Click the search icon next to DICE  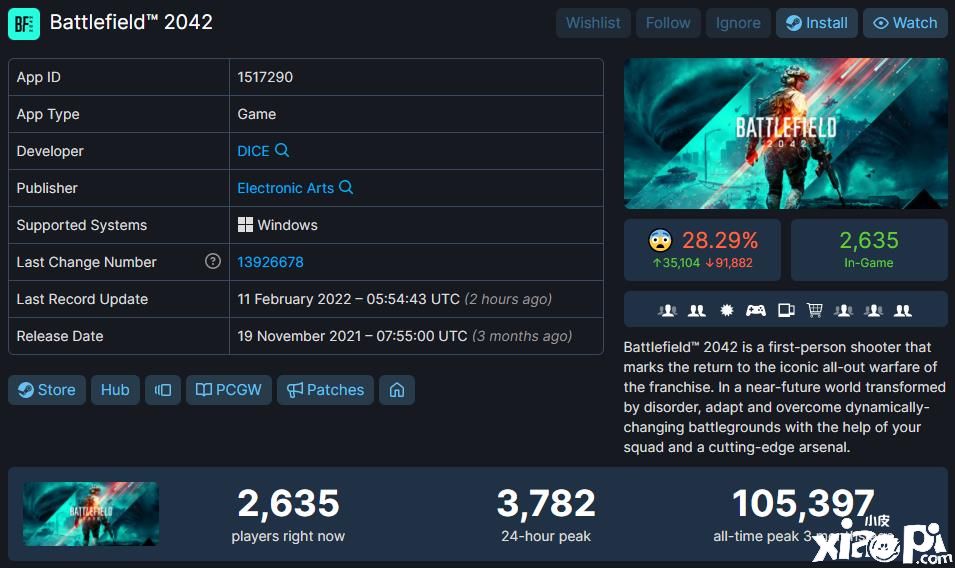tap(282, 150)
